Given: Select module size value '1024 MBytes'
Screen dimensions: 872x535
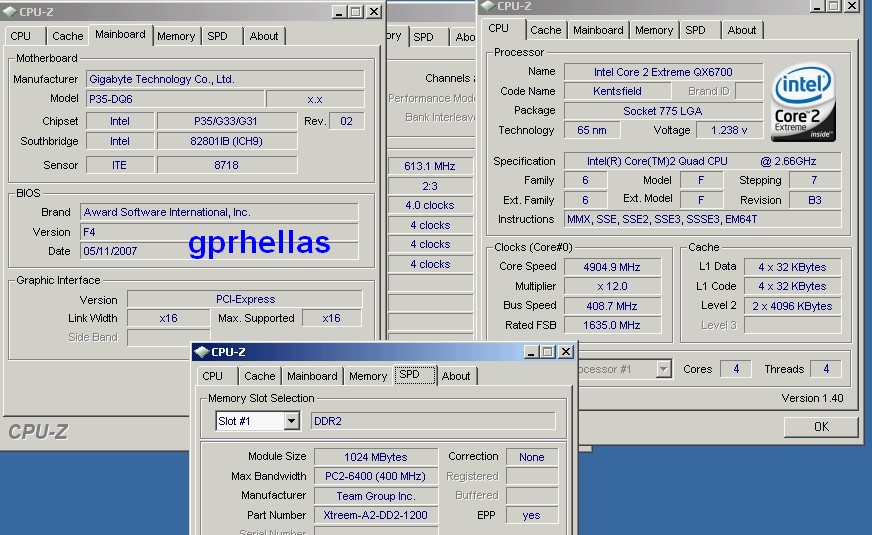Looking at the screenshot, I should 375,457.
